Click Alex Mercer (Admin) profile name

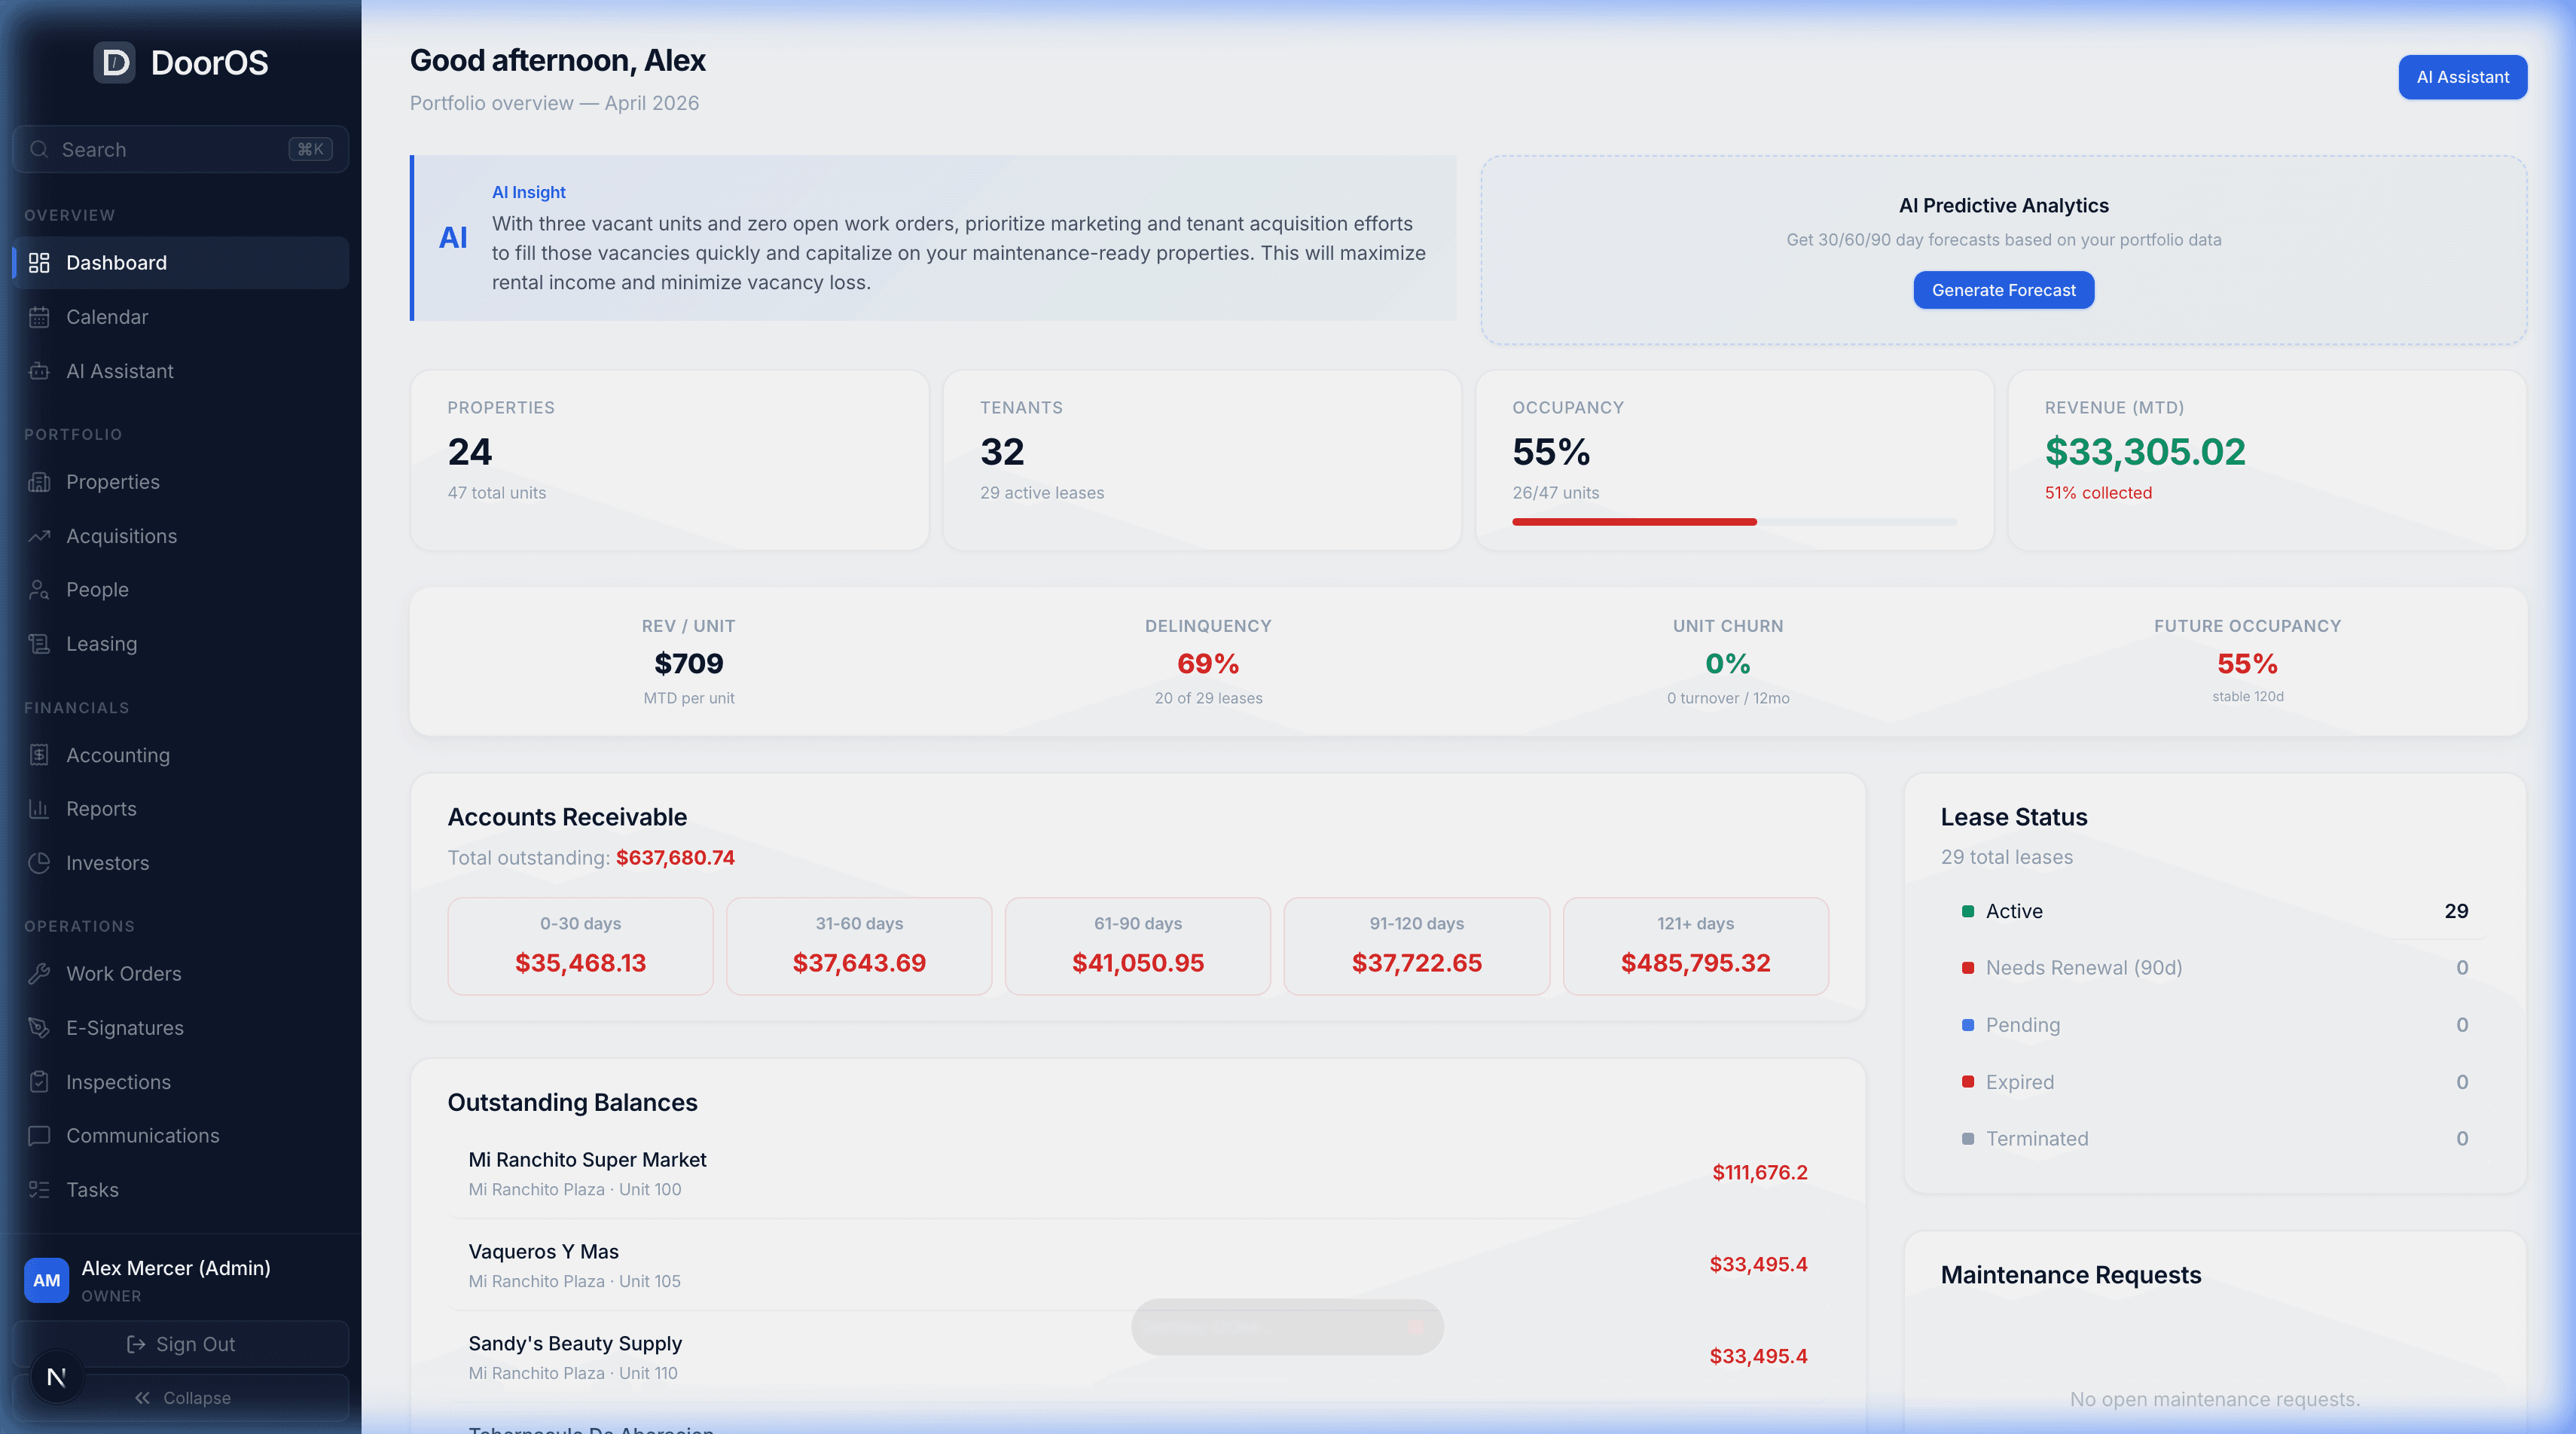pyautogui.click(x=176, y=1268)
